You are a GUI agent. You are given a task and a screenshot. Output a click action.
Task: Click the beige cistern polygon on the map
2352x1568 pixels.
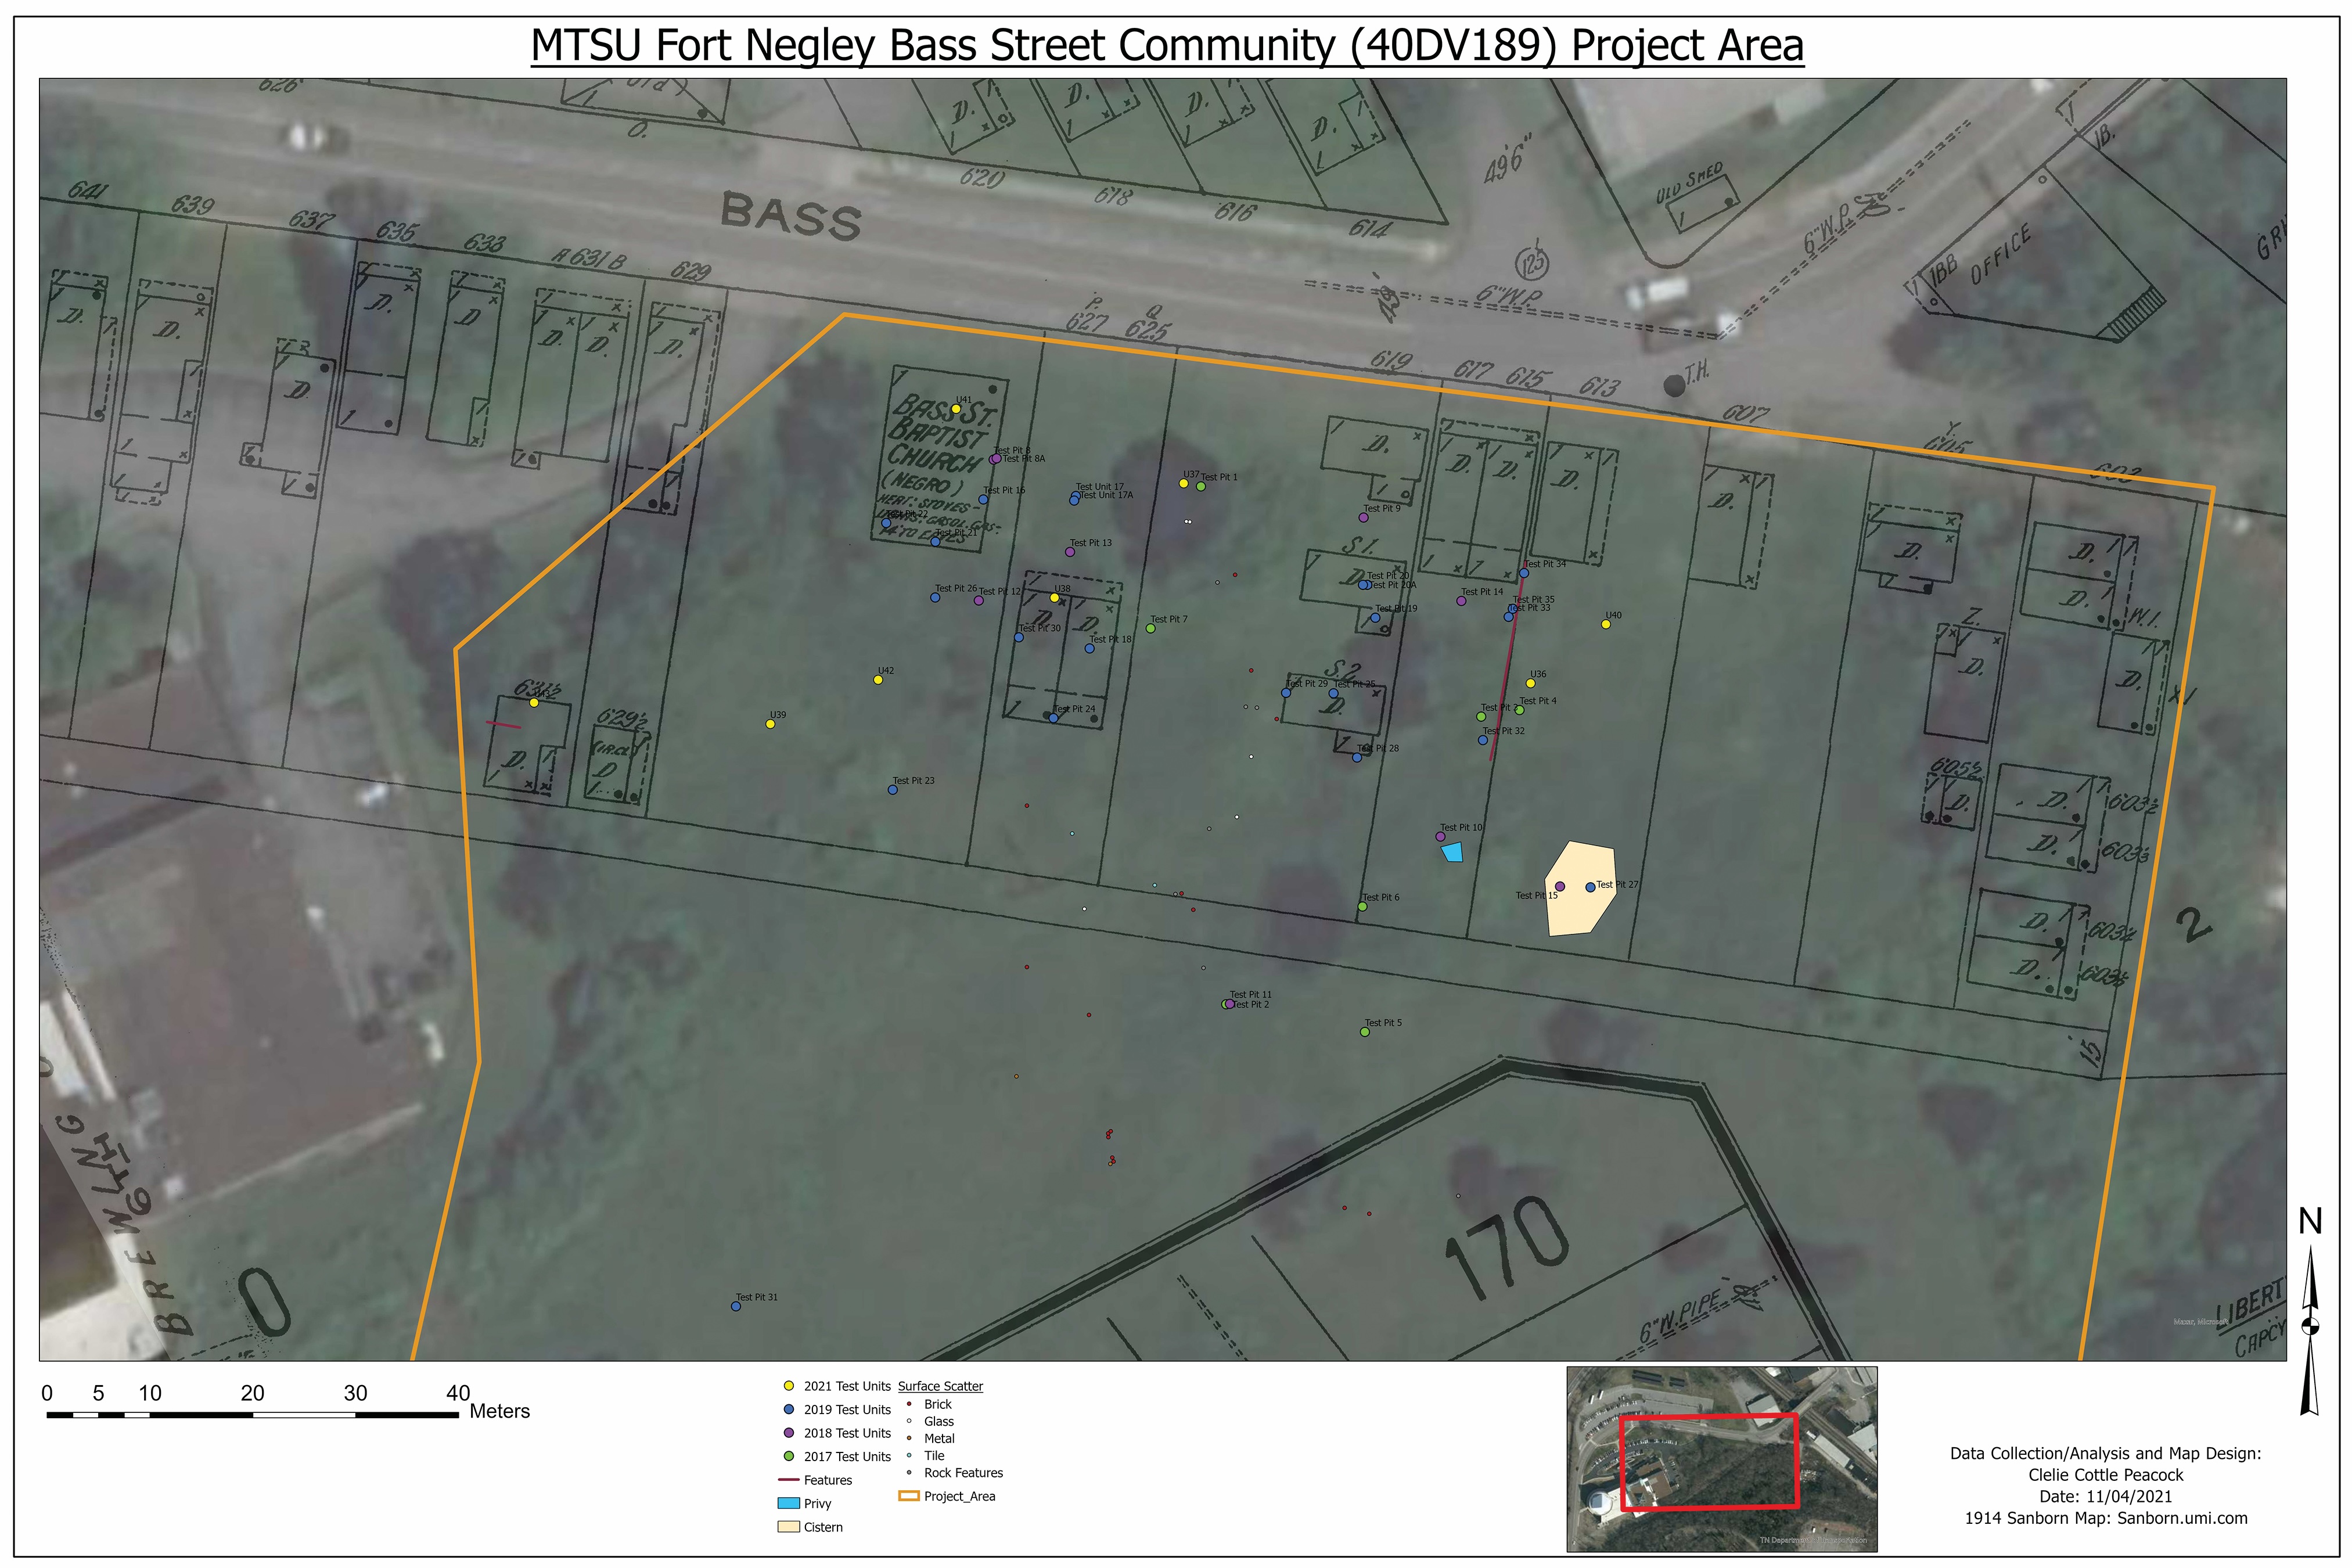(1580, 889)
